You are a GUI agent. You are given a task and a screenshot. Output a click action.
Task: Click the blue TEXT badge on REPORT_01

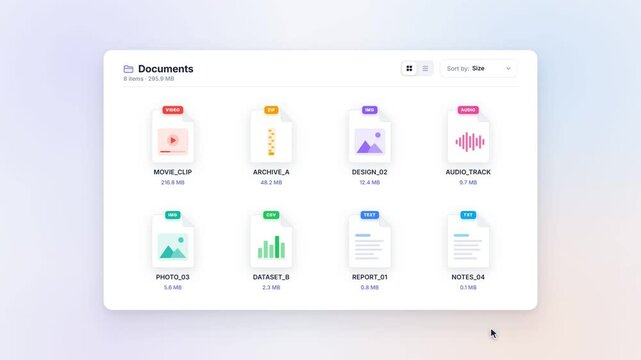[370, 215]
